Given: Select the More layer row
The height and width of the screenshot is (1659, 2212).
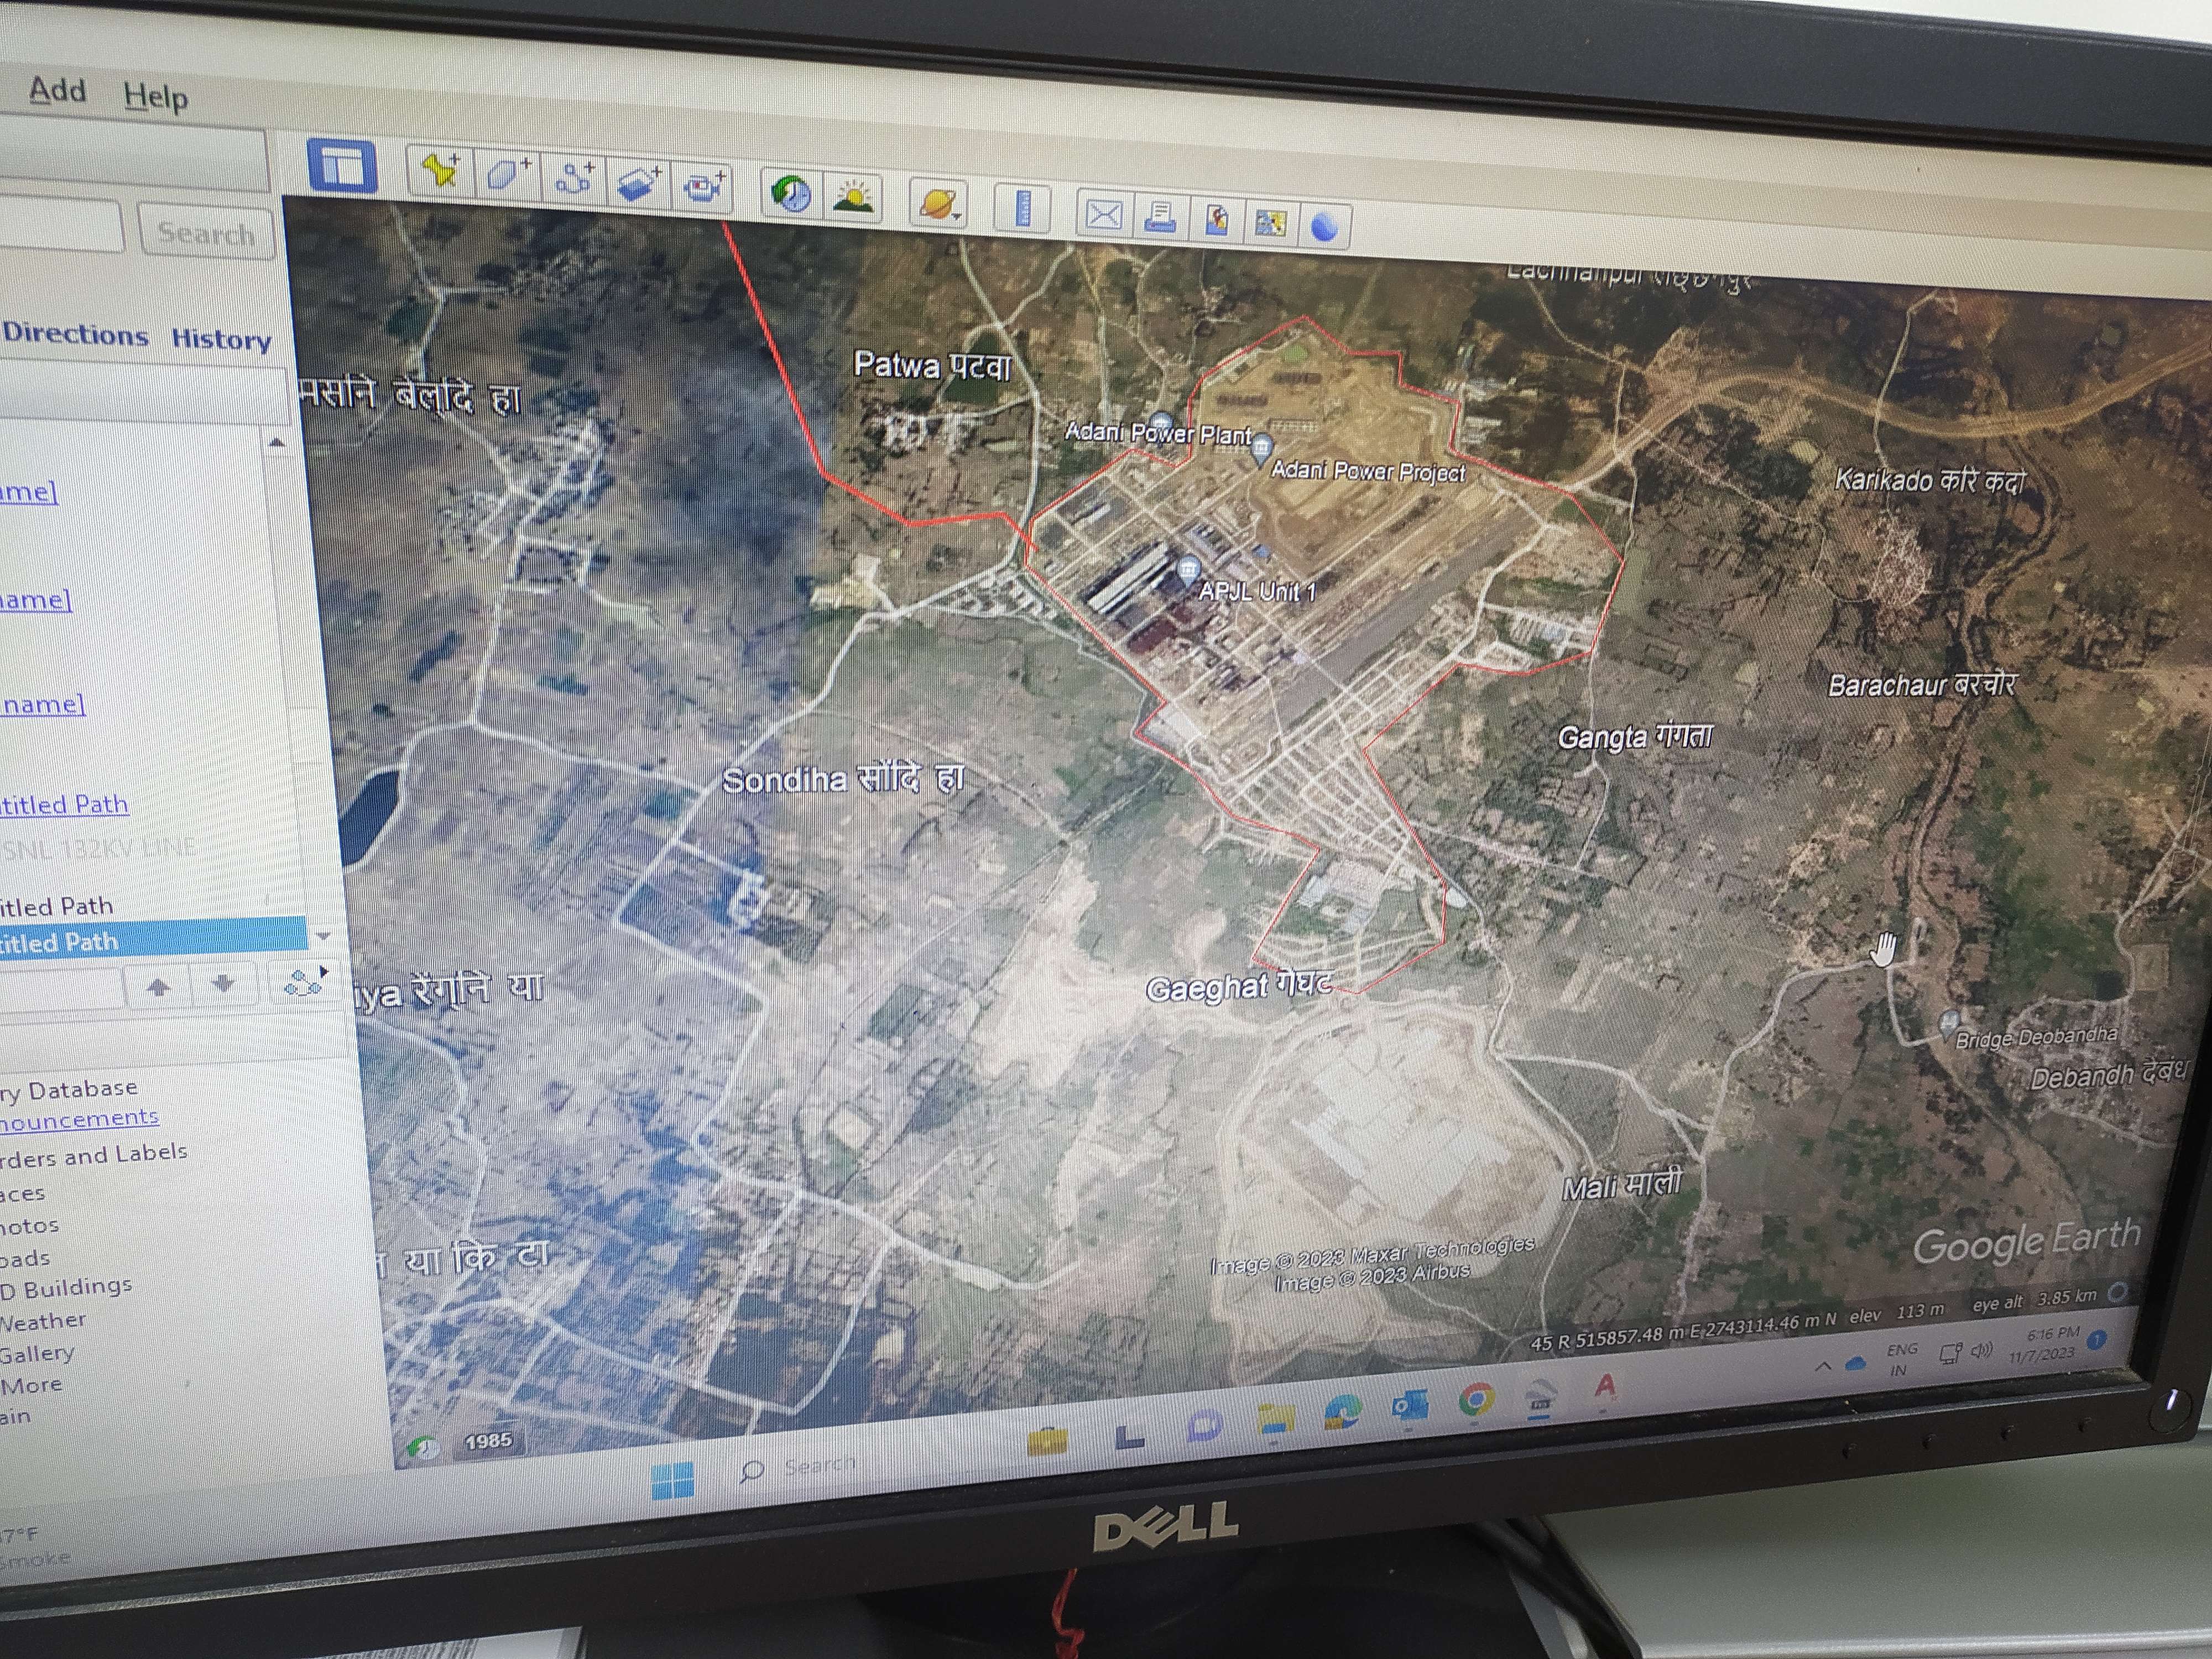Looking at the screenshot, I should (31, 1385).
